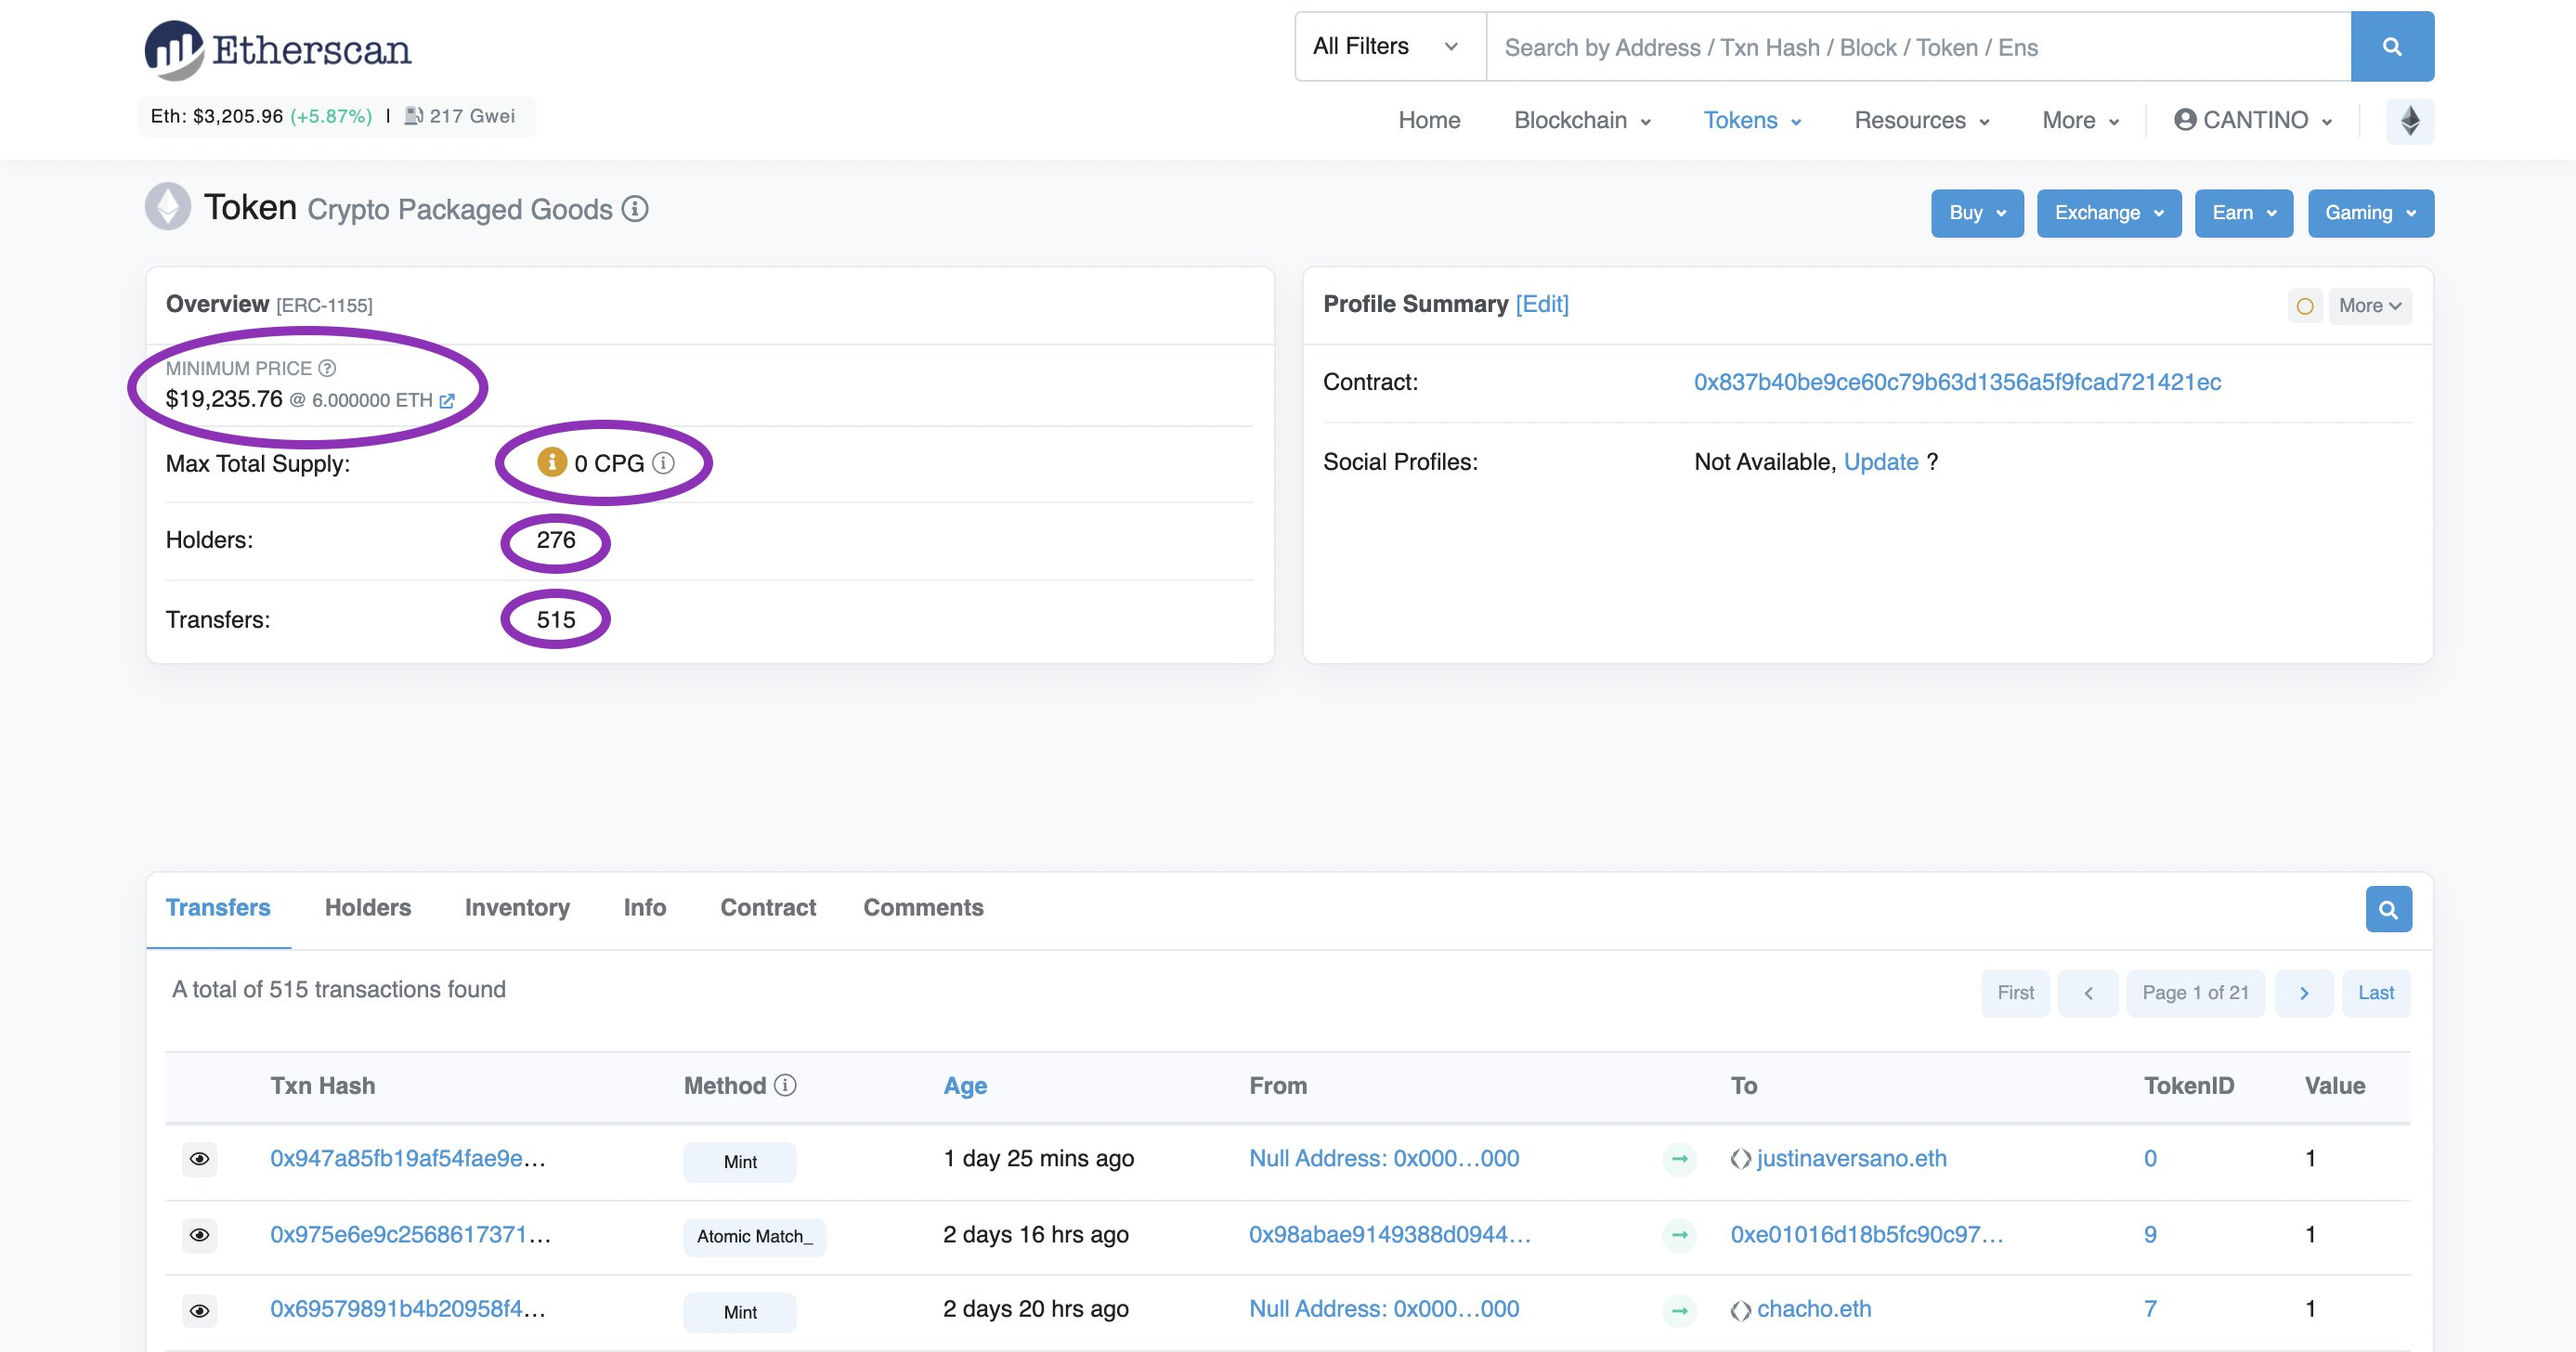
Task: Expand the Buy dropdown button
Action: pyautogui.click(x=1976, y=213)
